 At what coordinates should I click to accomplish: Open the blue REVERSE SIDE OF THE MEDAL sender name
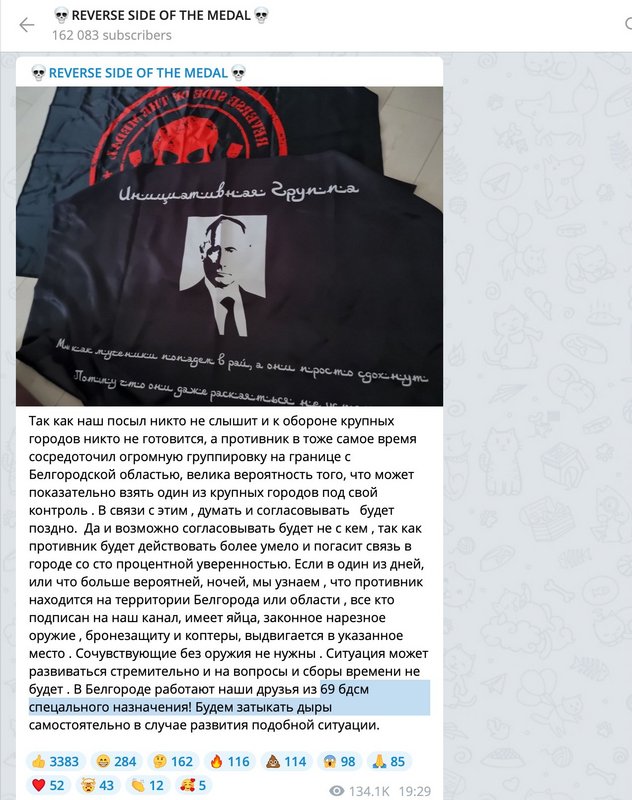pos(138,73)
